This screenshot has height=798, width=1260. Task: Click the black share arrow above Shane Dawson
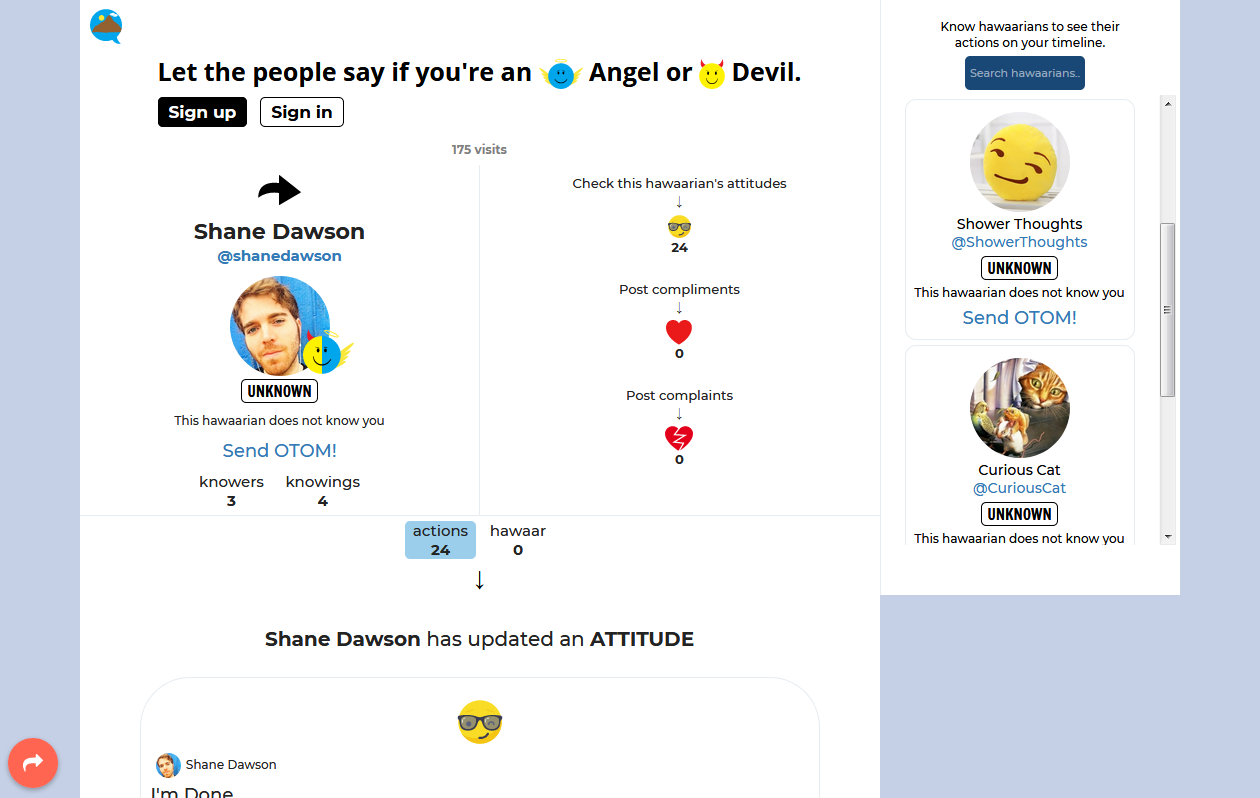click(279, 190)
